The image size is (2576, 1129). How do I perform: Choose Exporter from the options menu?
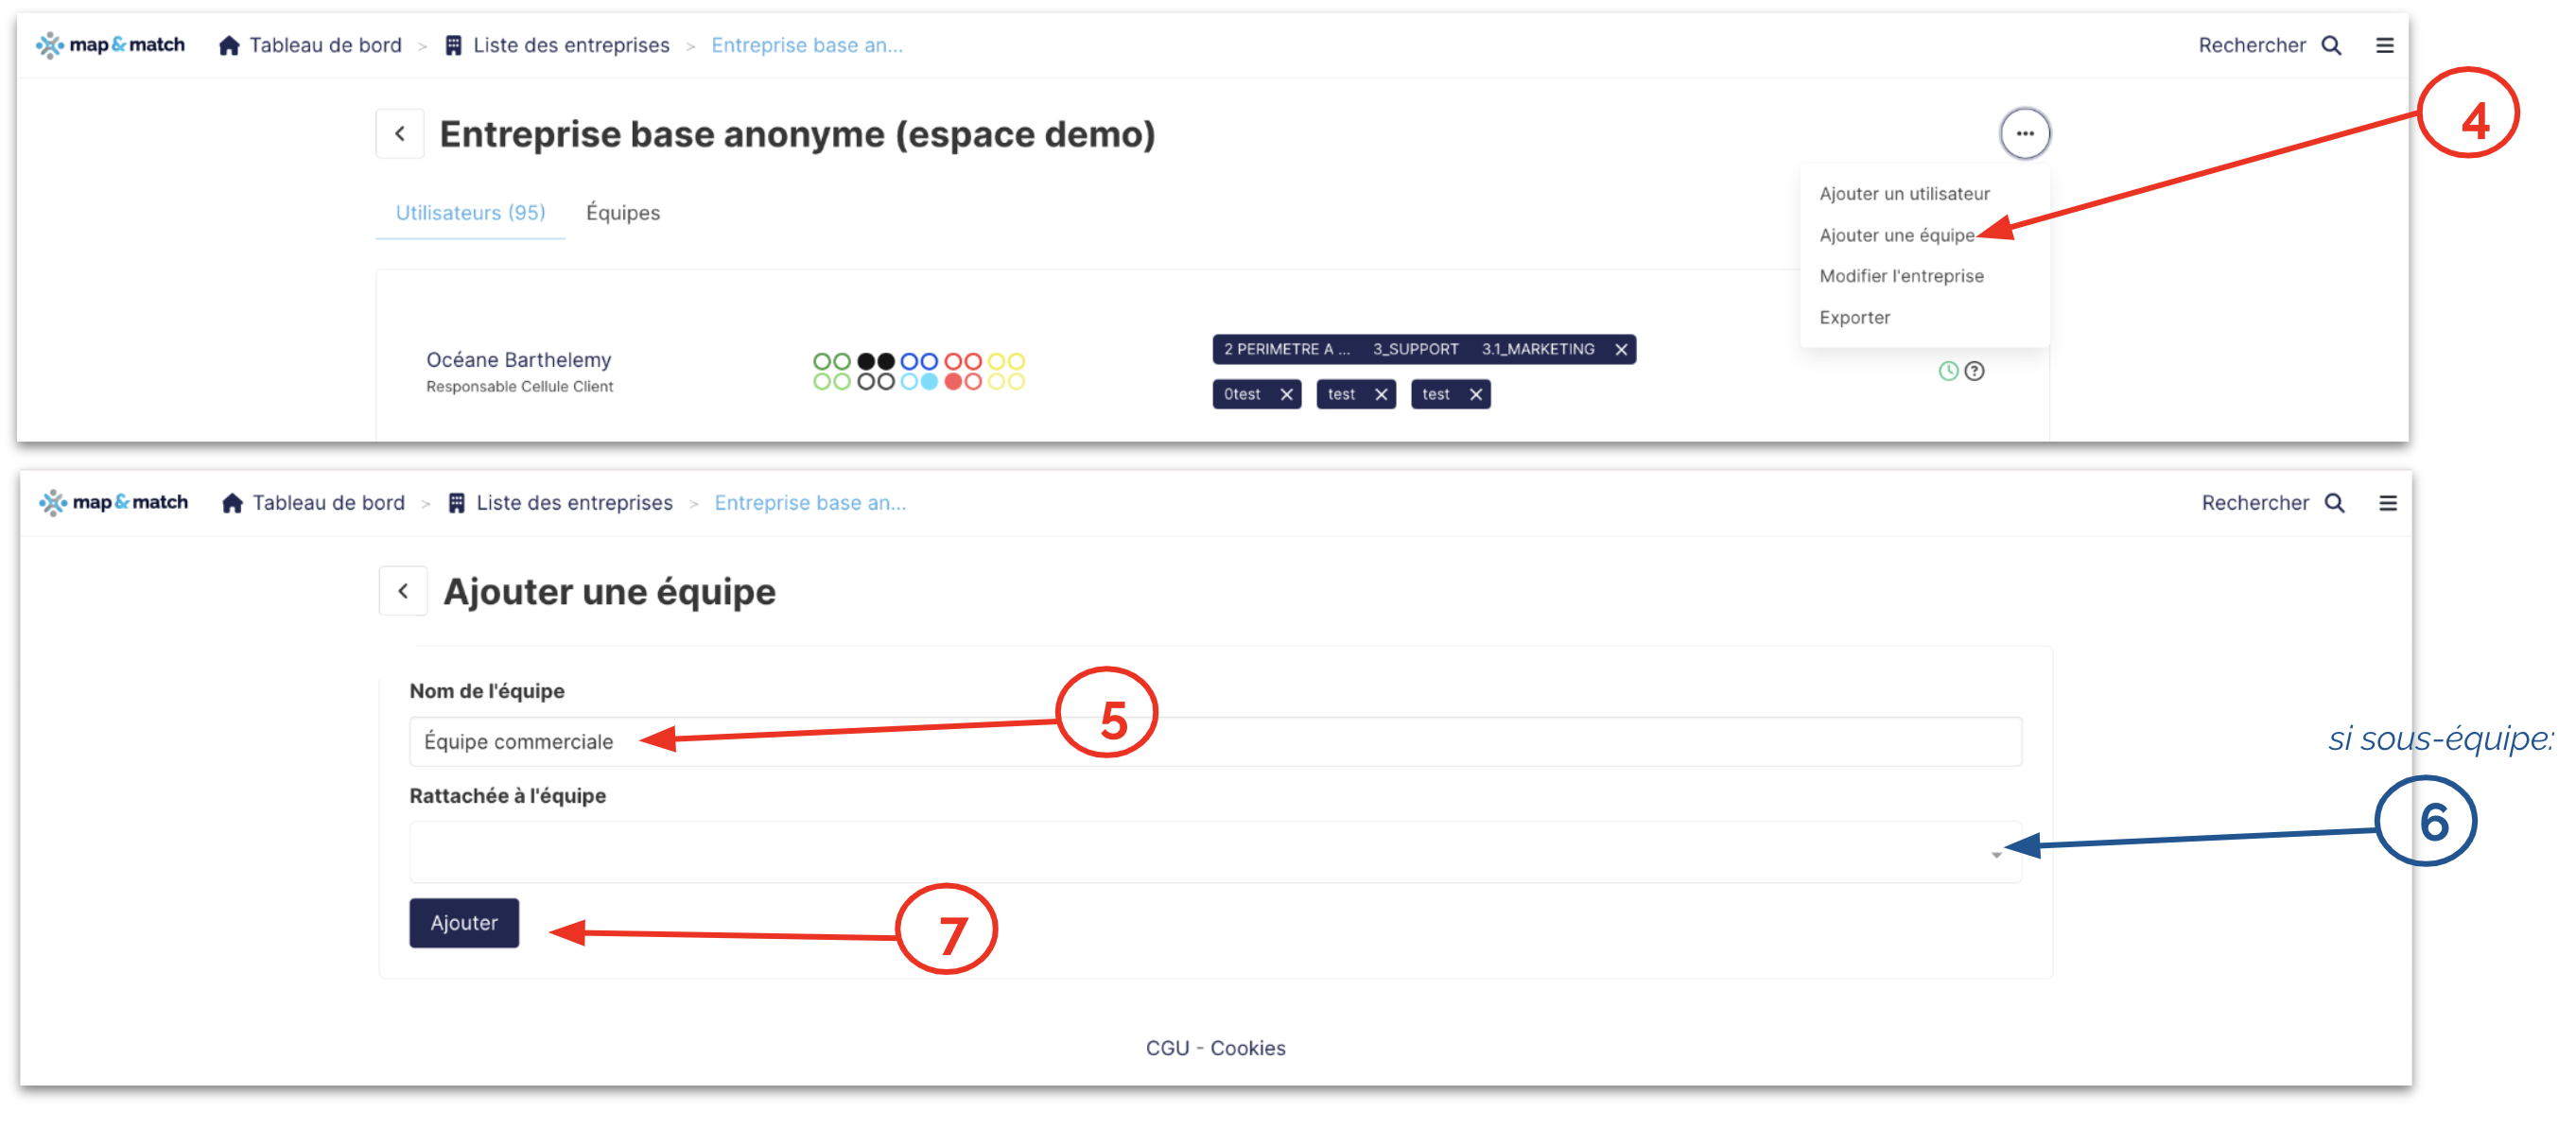click(x=1854, y=317)
